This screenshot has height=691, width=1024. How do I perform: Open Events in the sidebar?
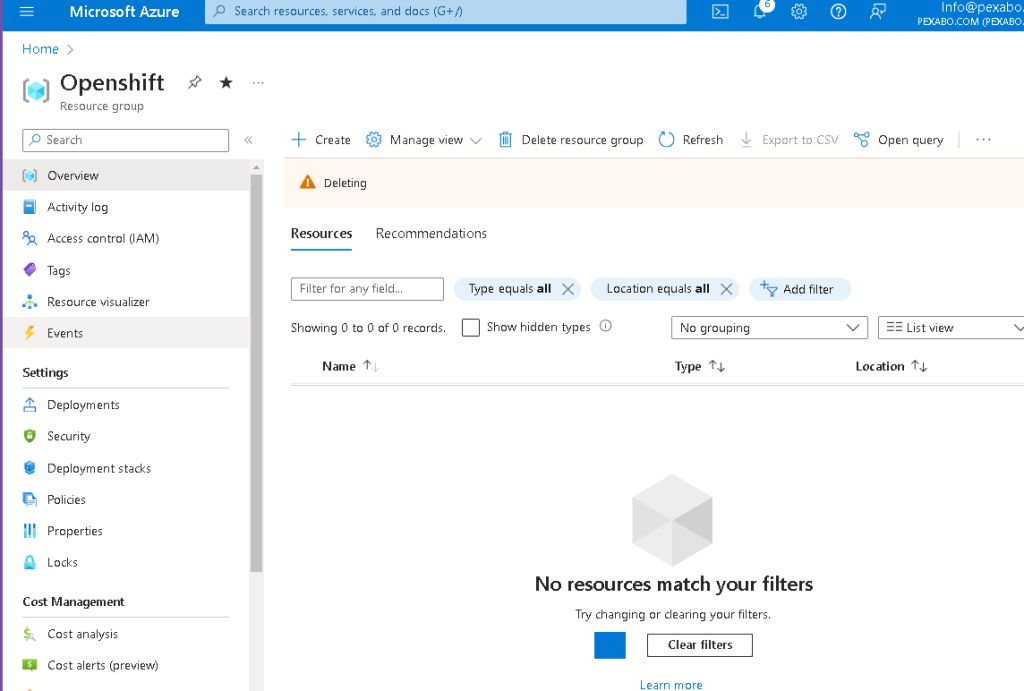click(126, 333)
